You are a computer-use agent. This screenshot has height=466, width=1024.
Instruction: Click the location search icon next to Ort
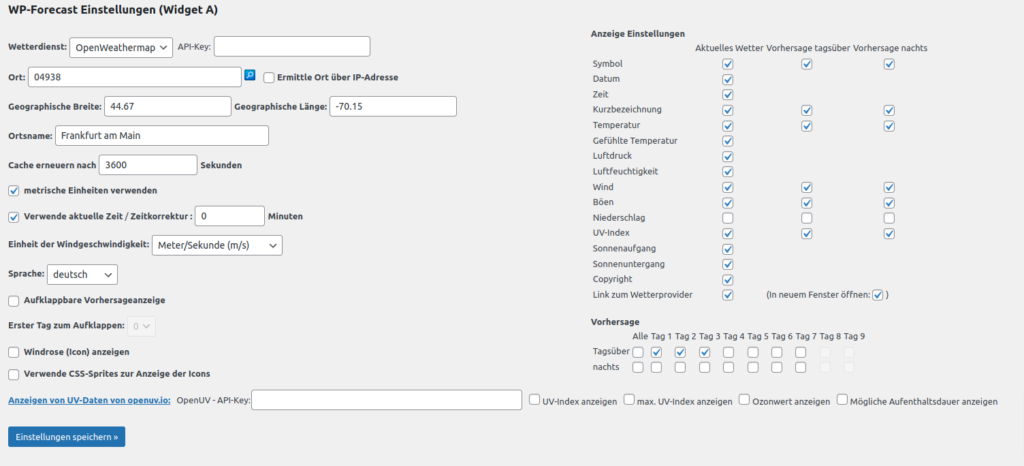pos(249,76)
